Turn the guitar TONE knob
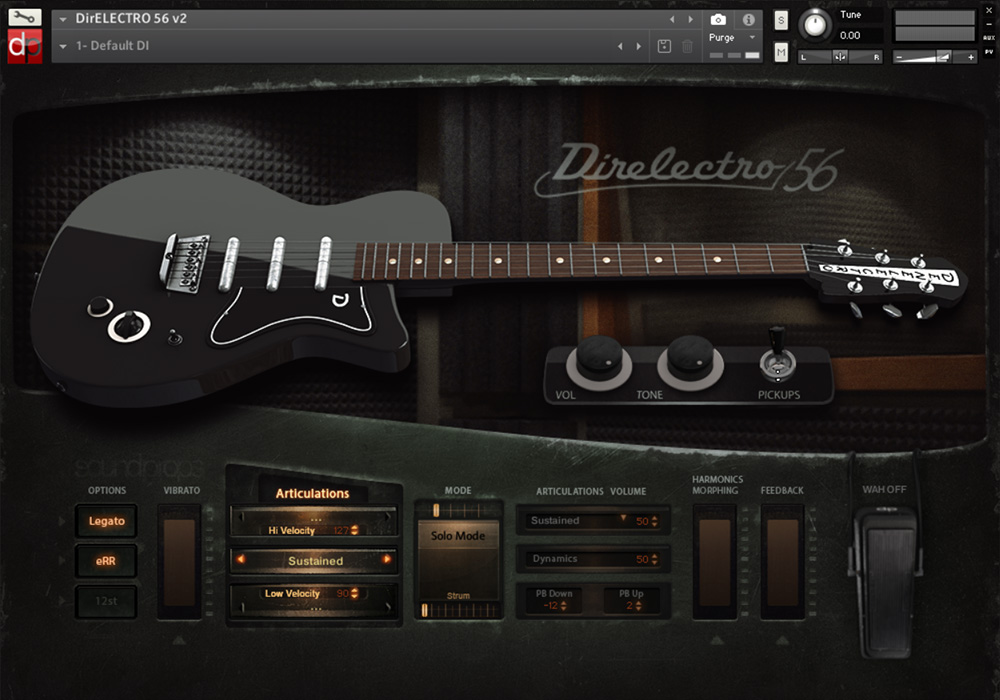The height and width of the screenshot is (700, 1000). (x=690, y=361)
